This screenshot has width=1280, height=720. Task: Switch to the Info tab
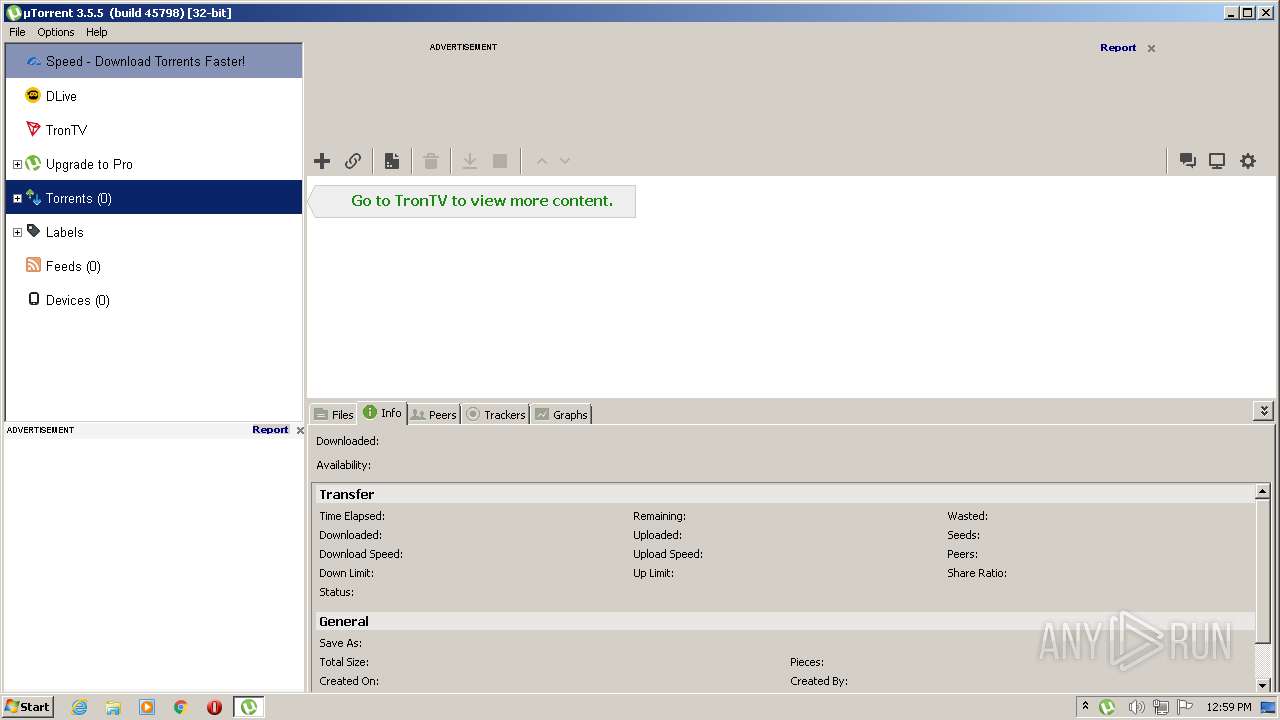point(383,413)
